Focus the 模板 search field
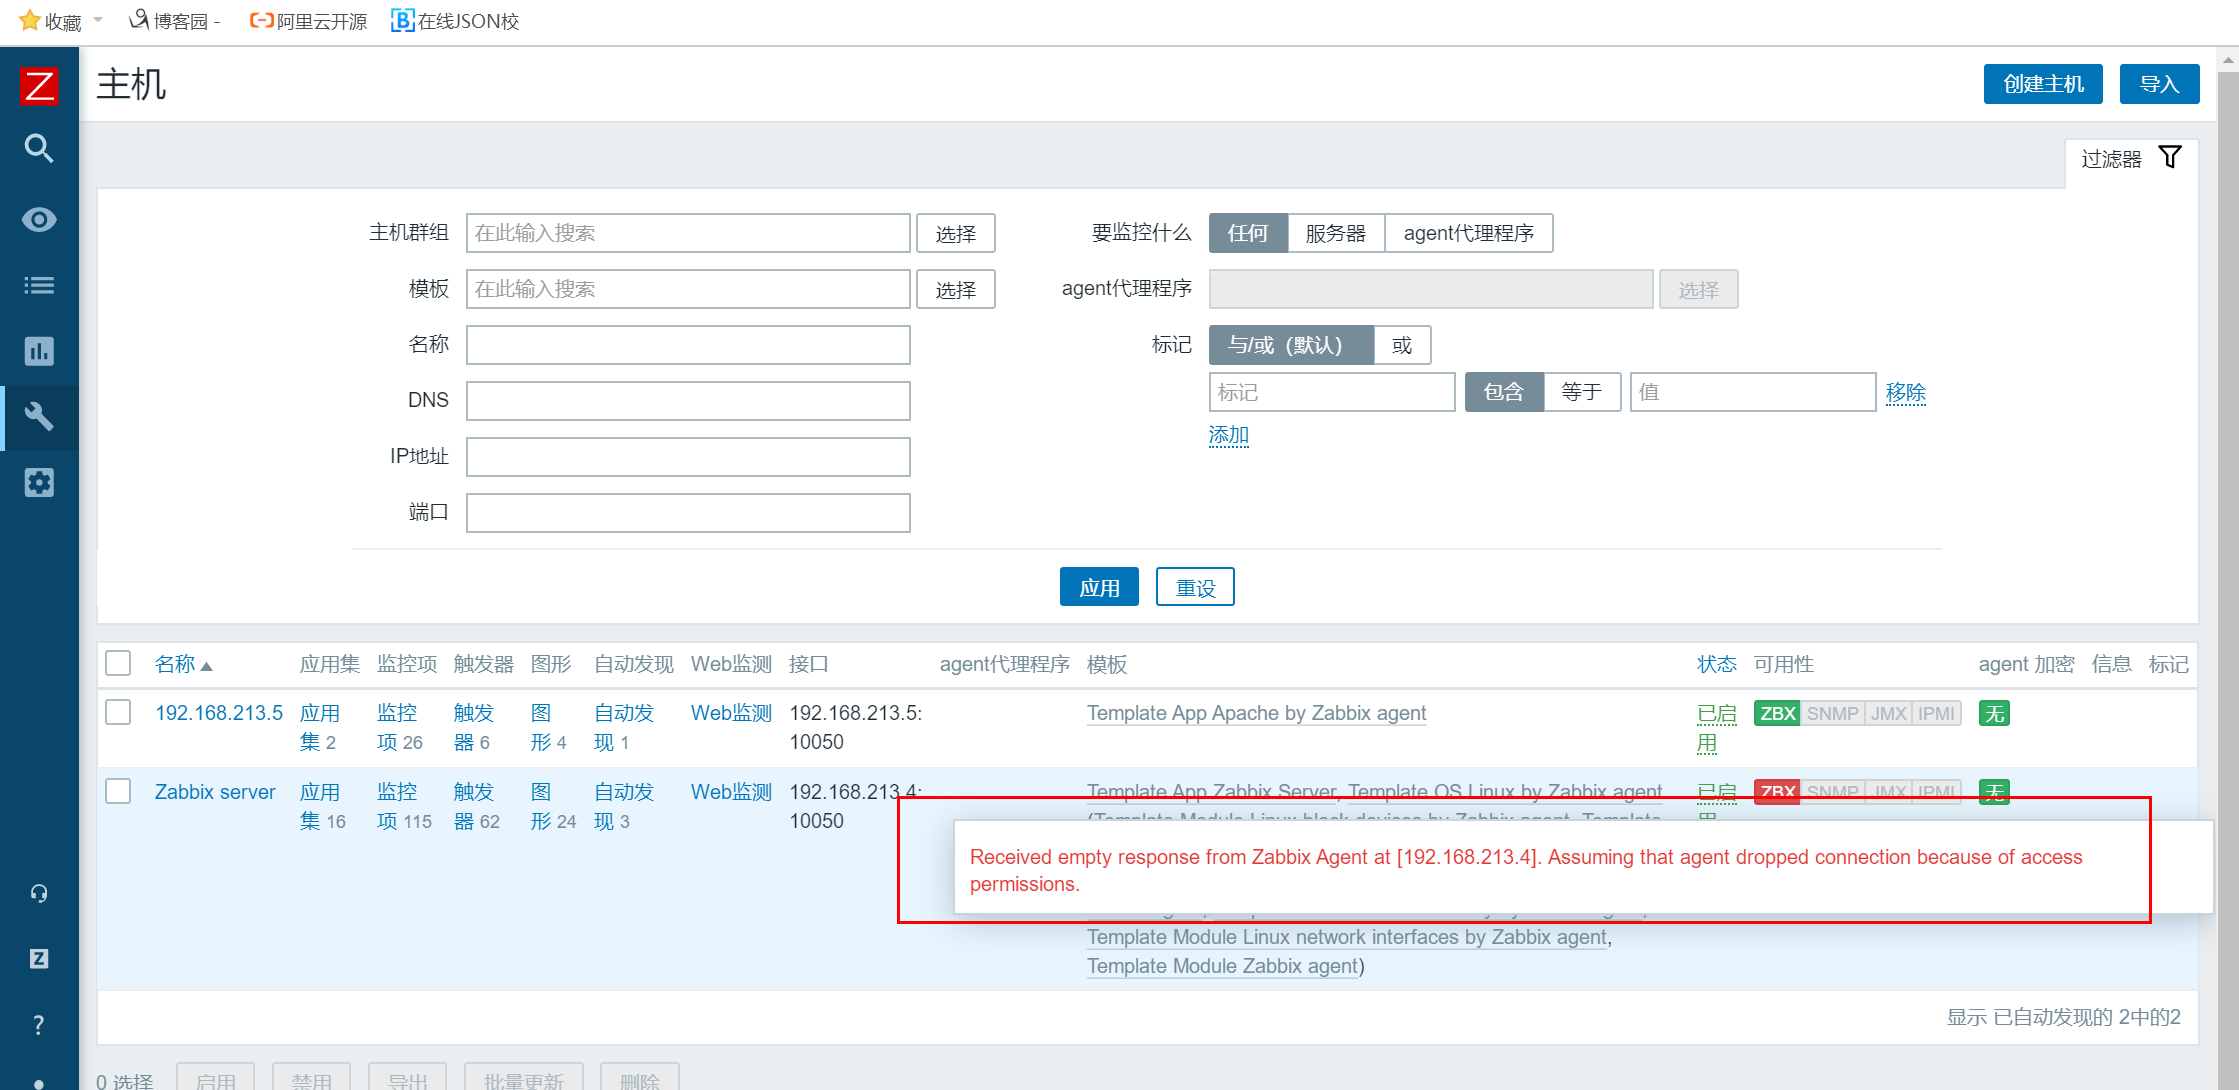The height and width of the screenshot is (1090, 2239). pos(688,289)
